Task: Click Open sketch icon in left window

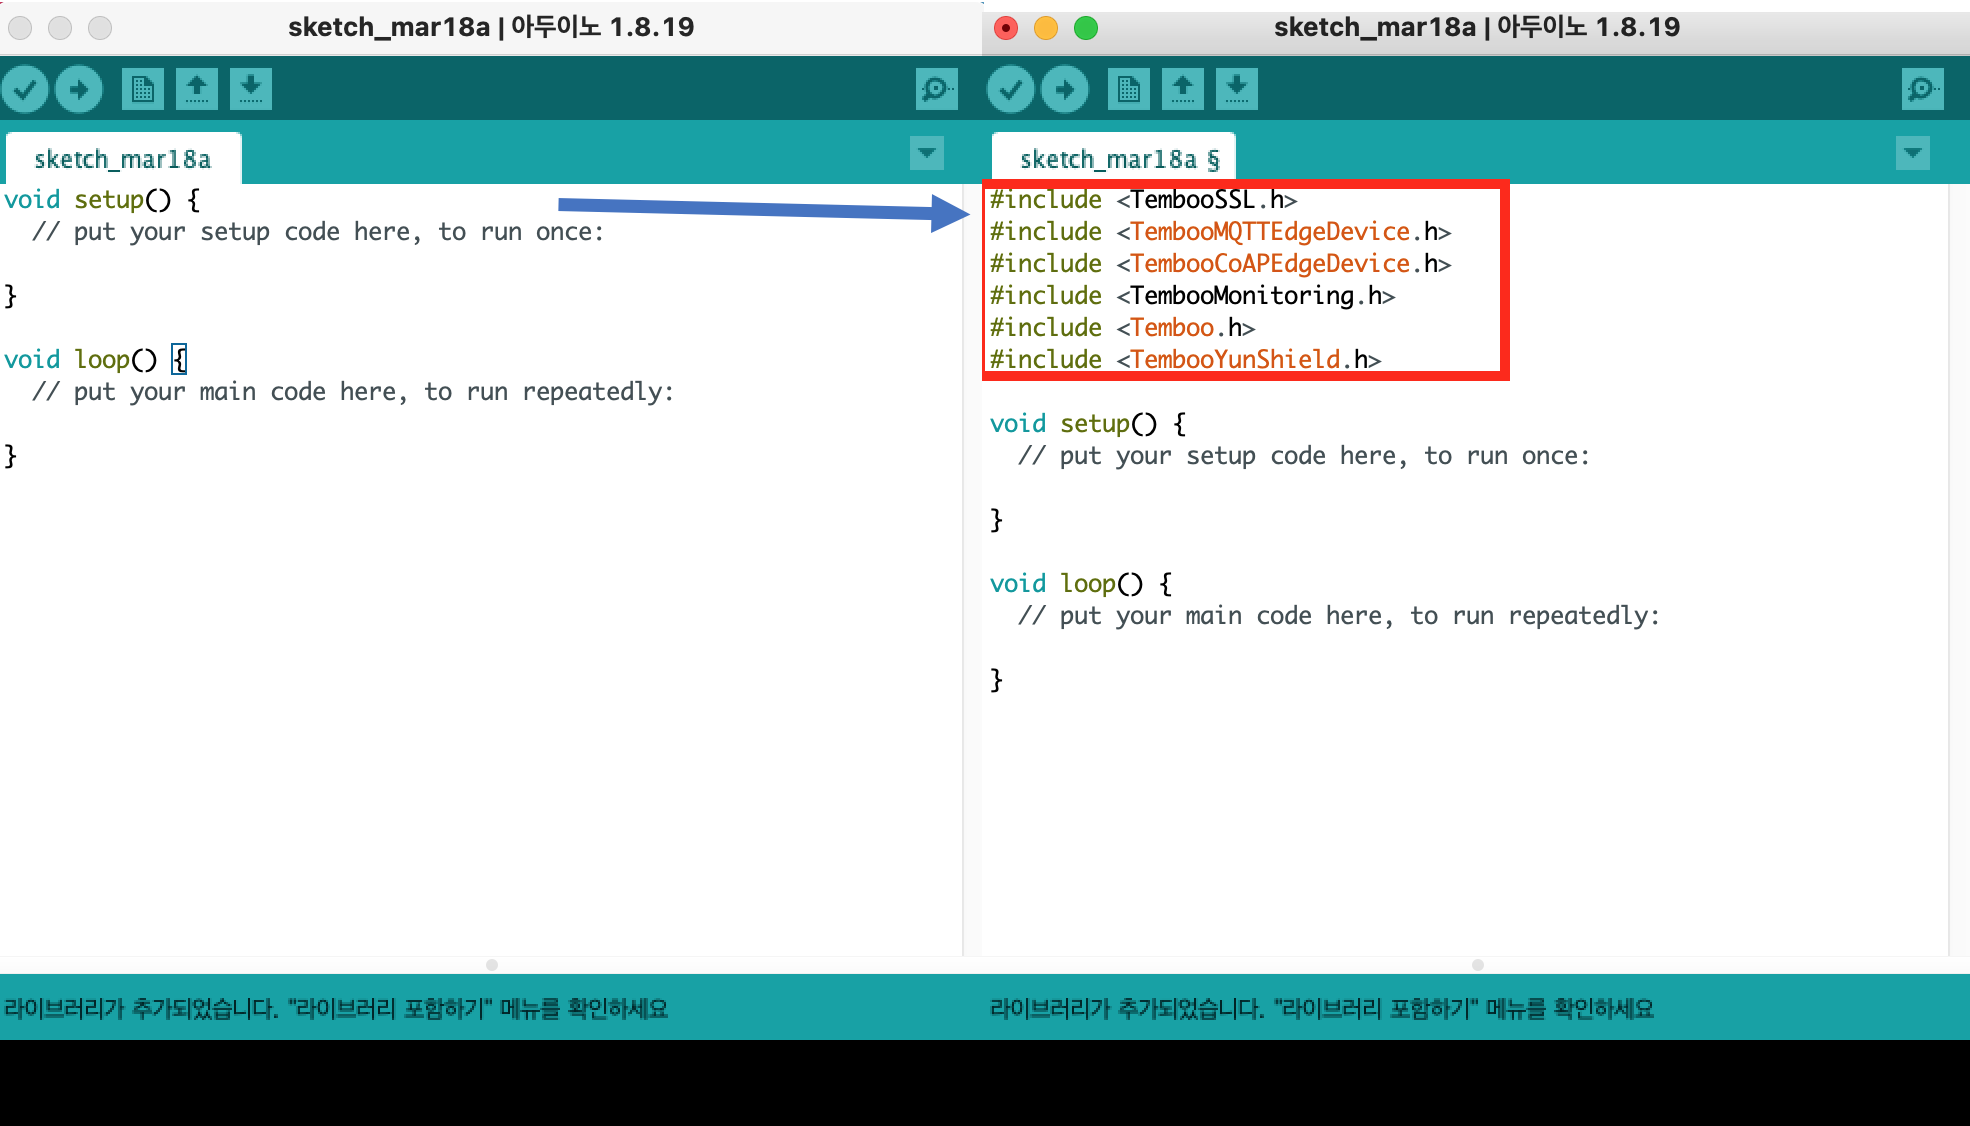Action: (196, 89)
